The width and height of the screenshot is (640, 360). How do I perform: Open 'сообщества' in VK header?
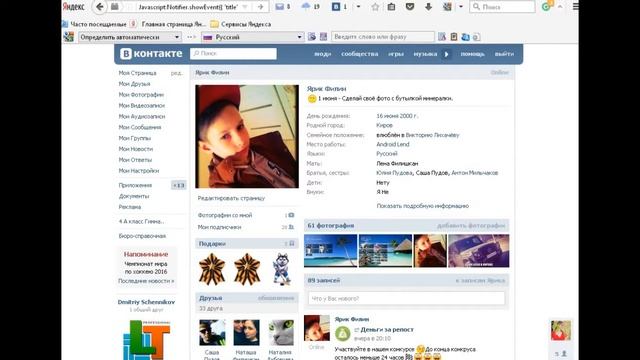point(360,54)
